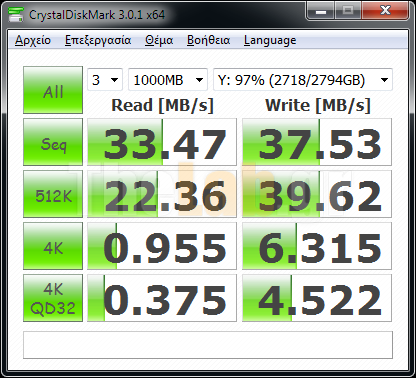The height and width of the screenshot is (378, 416).
Task: Open the Αρχείο menu
Action: click(x=33, y=40)
